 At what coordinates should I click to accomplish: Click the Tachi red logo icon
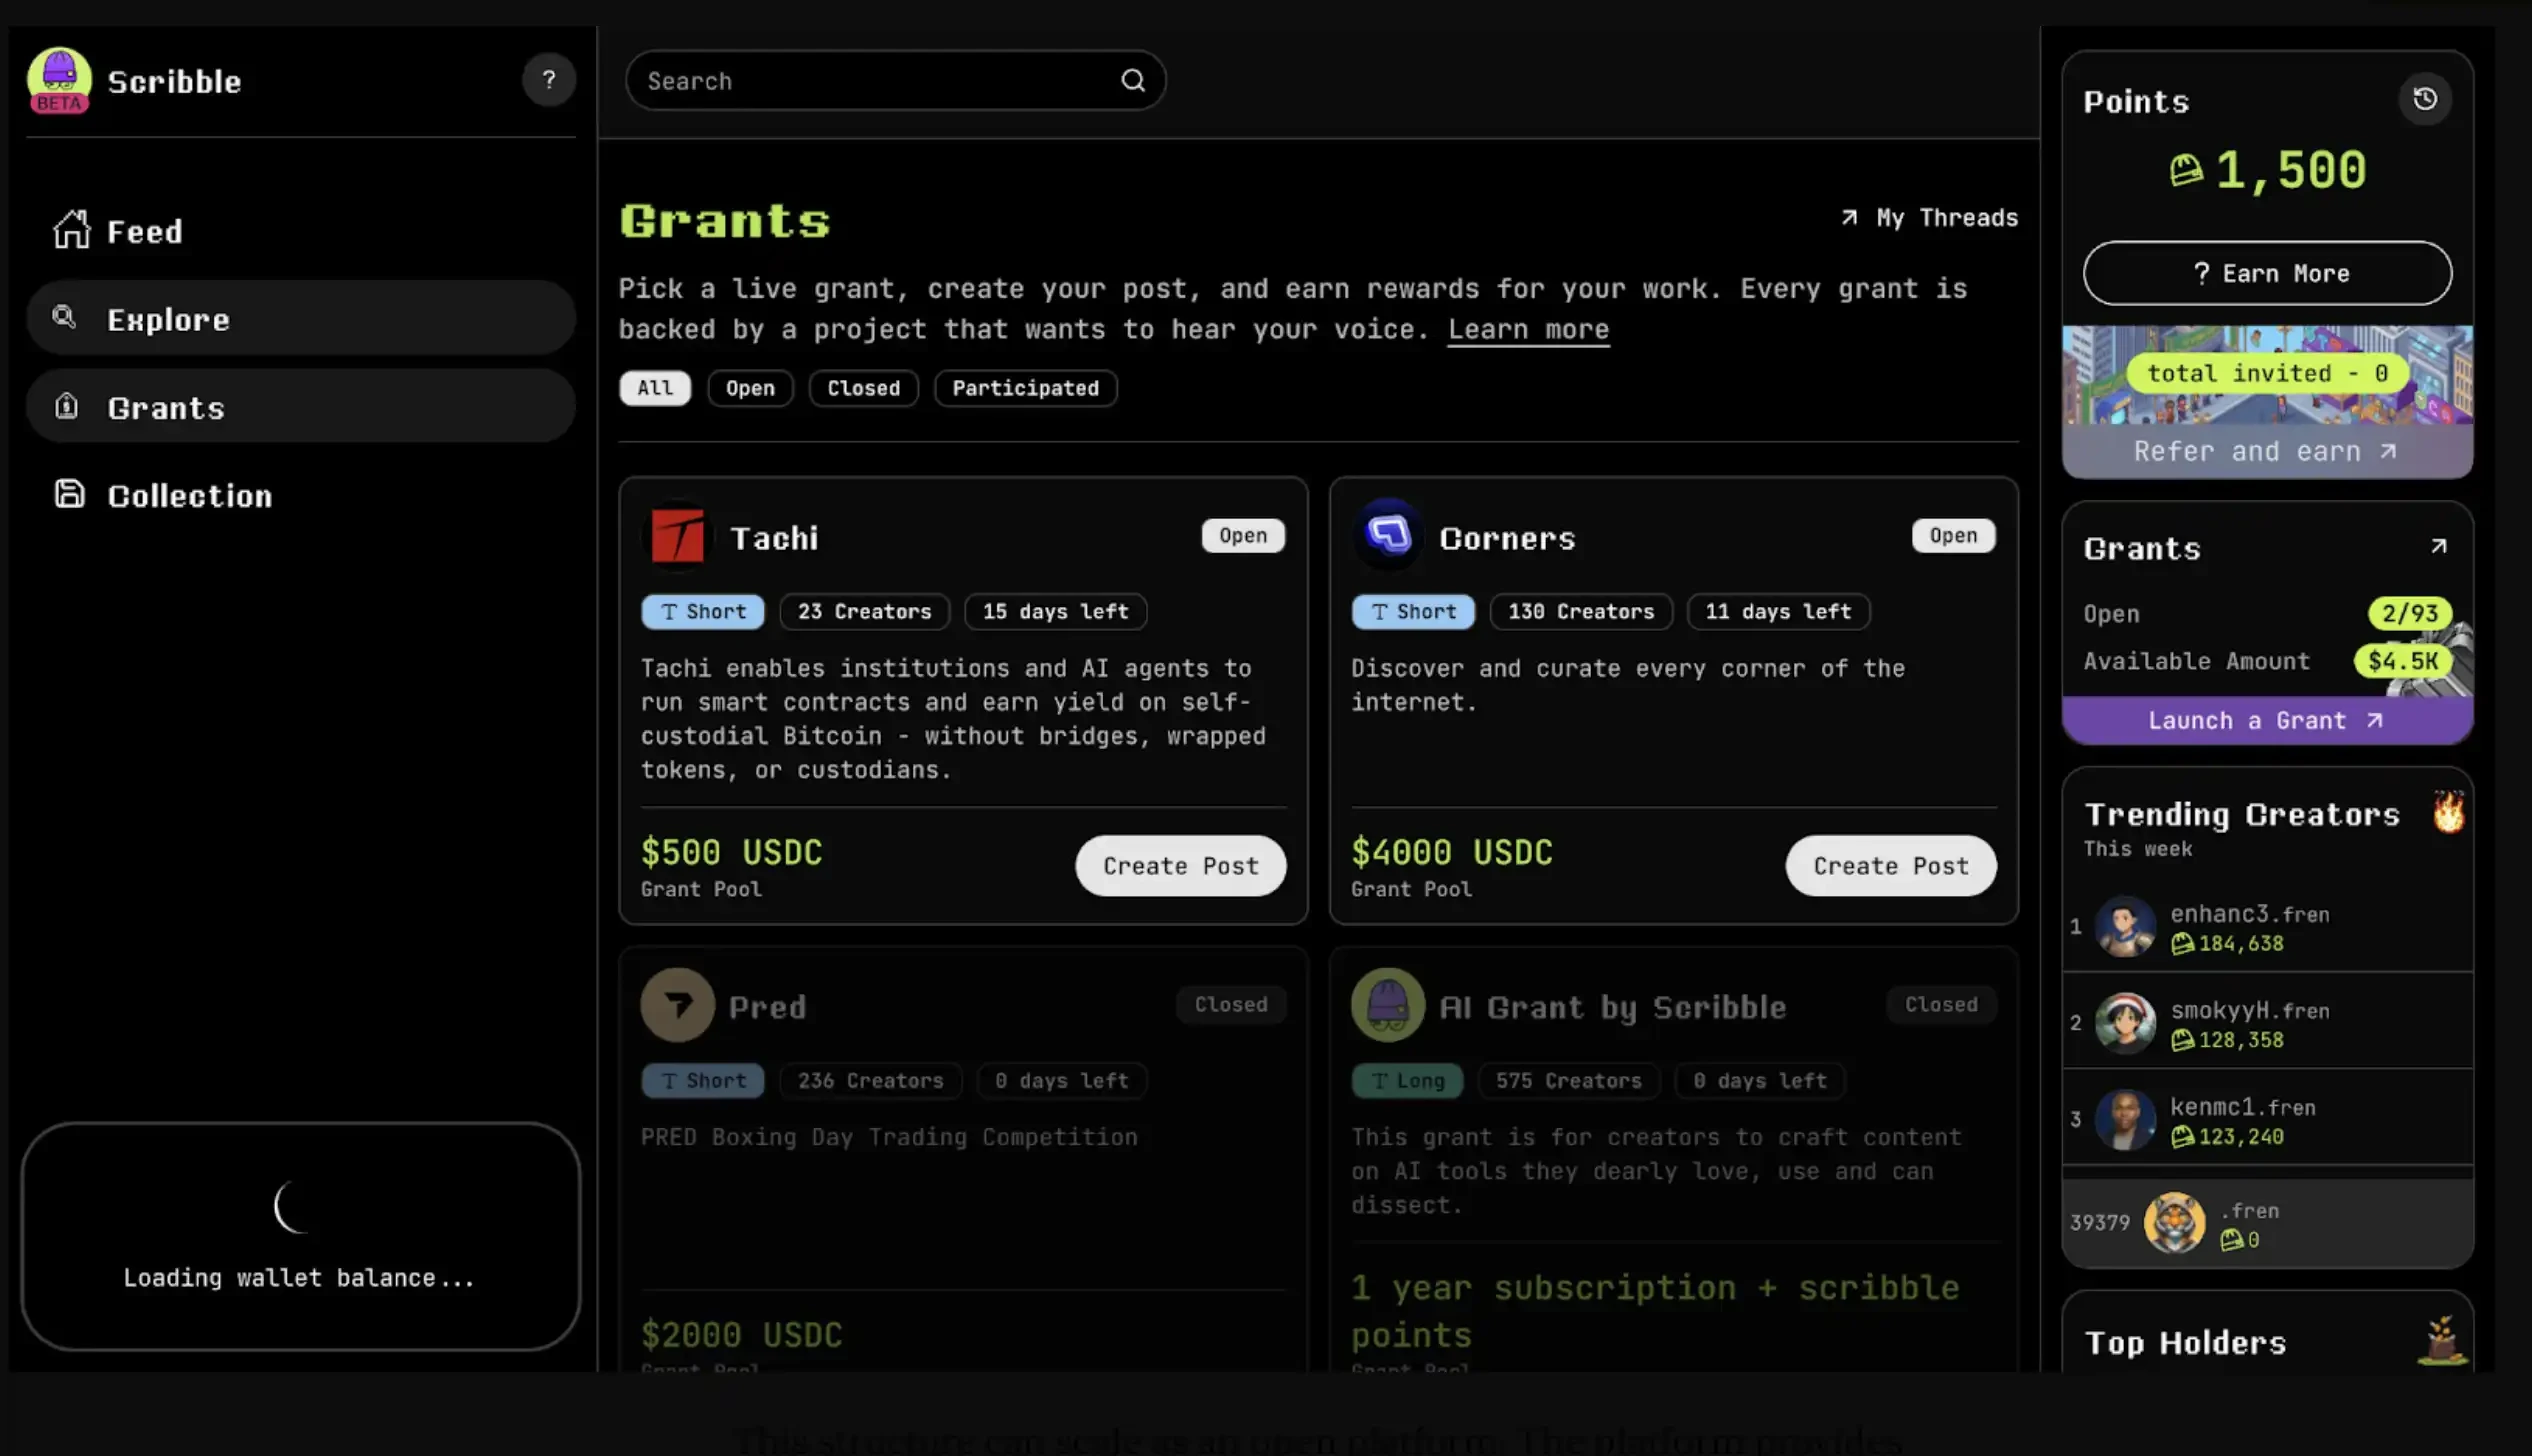[677, 536]
